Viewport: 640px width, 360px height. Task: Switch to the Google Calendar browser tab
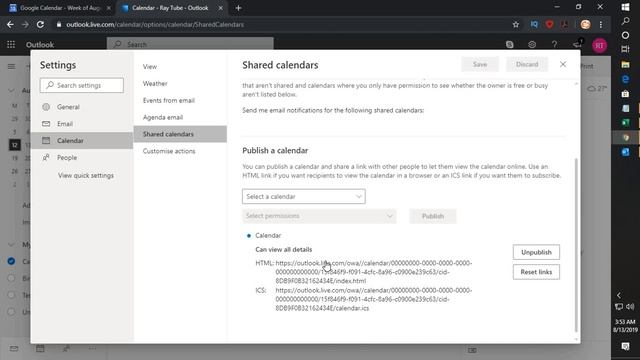pyautogui.click(x=59, y=8)
